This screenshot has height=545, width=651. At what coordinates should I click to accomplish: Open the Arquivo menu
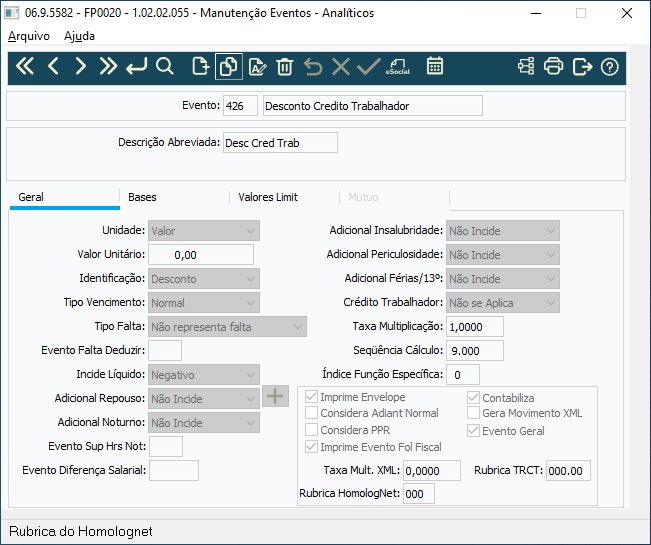coord(29,36)
